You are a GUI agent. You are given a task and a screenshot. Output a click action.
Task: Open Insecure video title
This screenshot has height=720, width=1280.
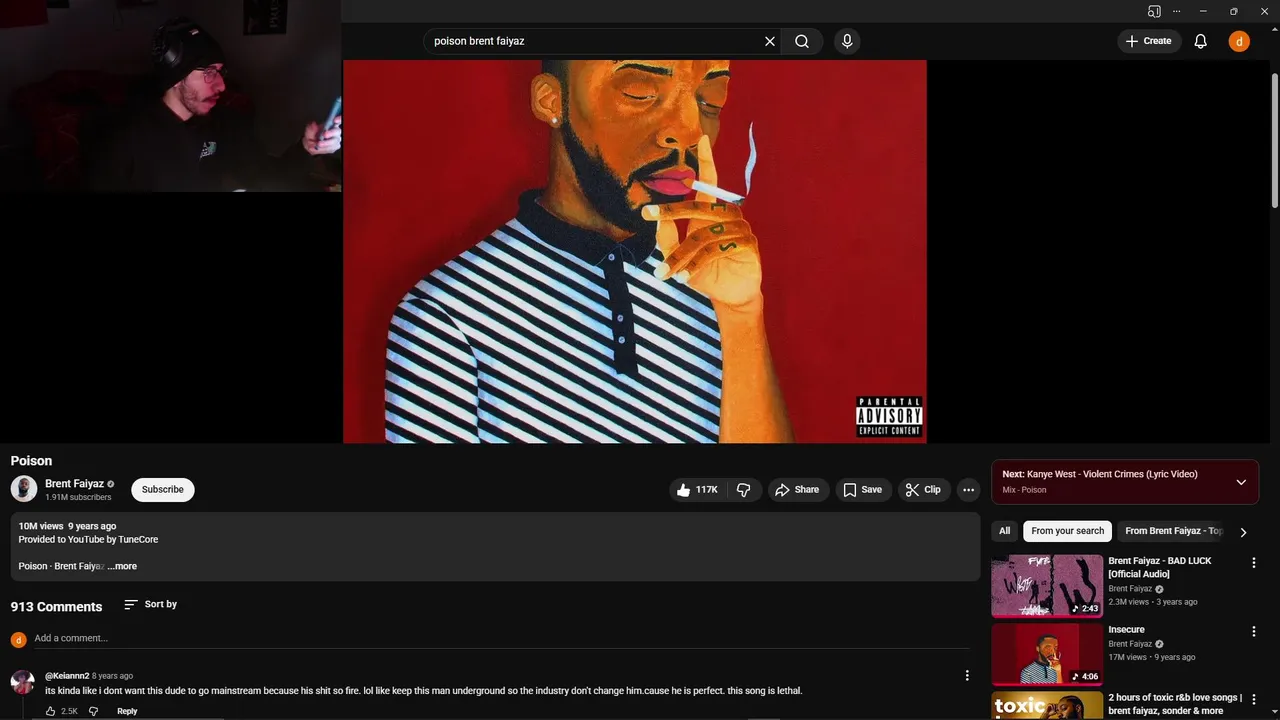click(1126, 630)
